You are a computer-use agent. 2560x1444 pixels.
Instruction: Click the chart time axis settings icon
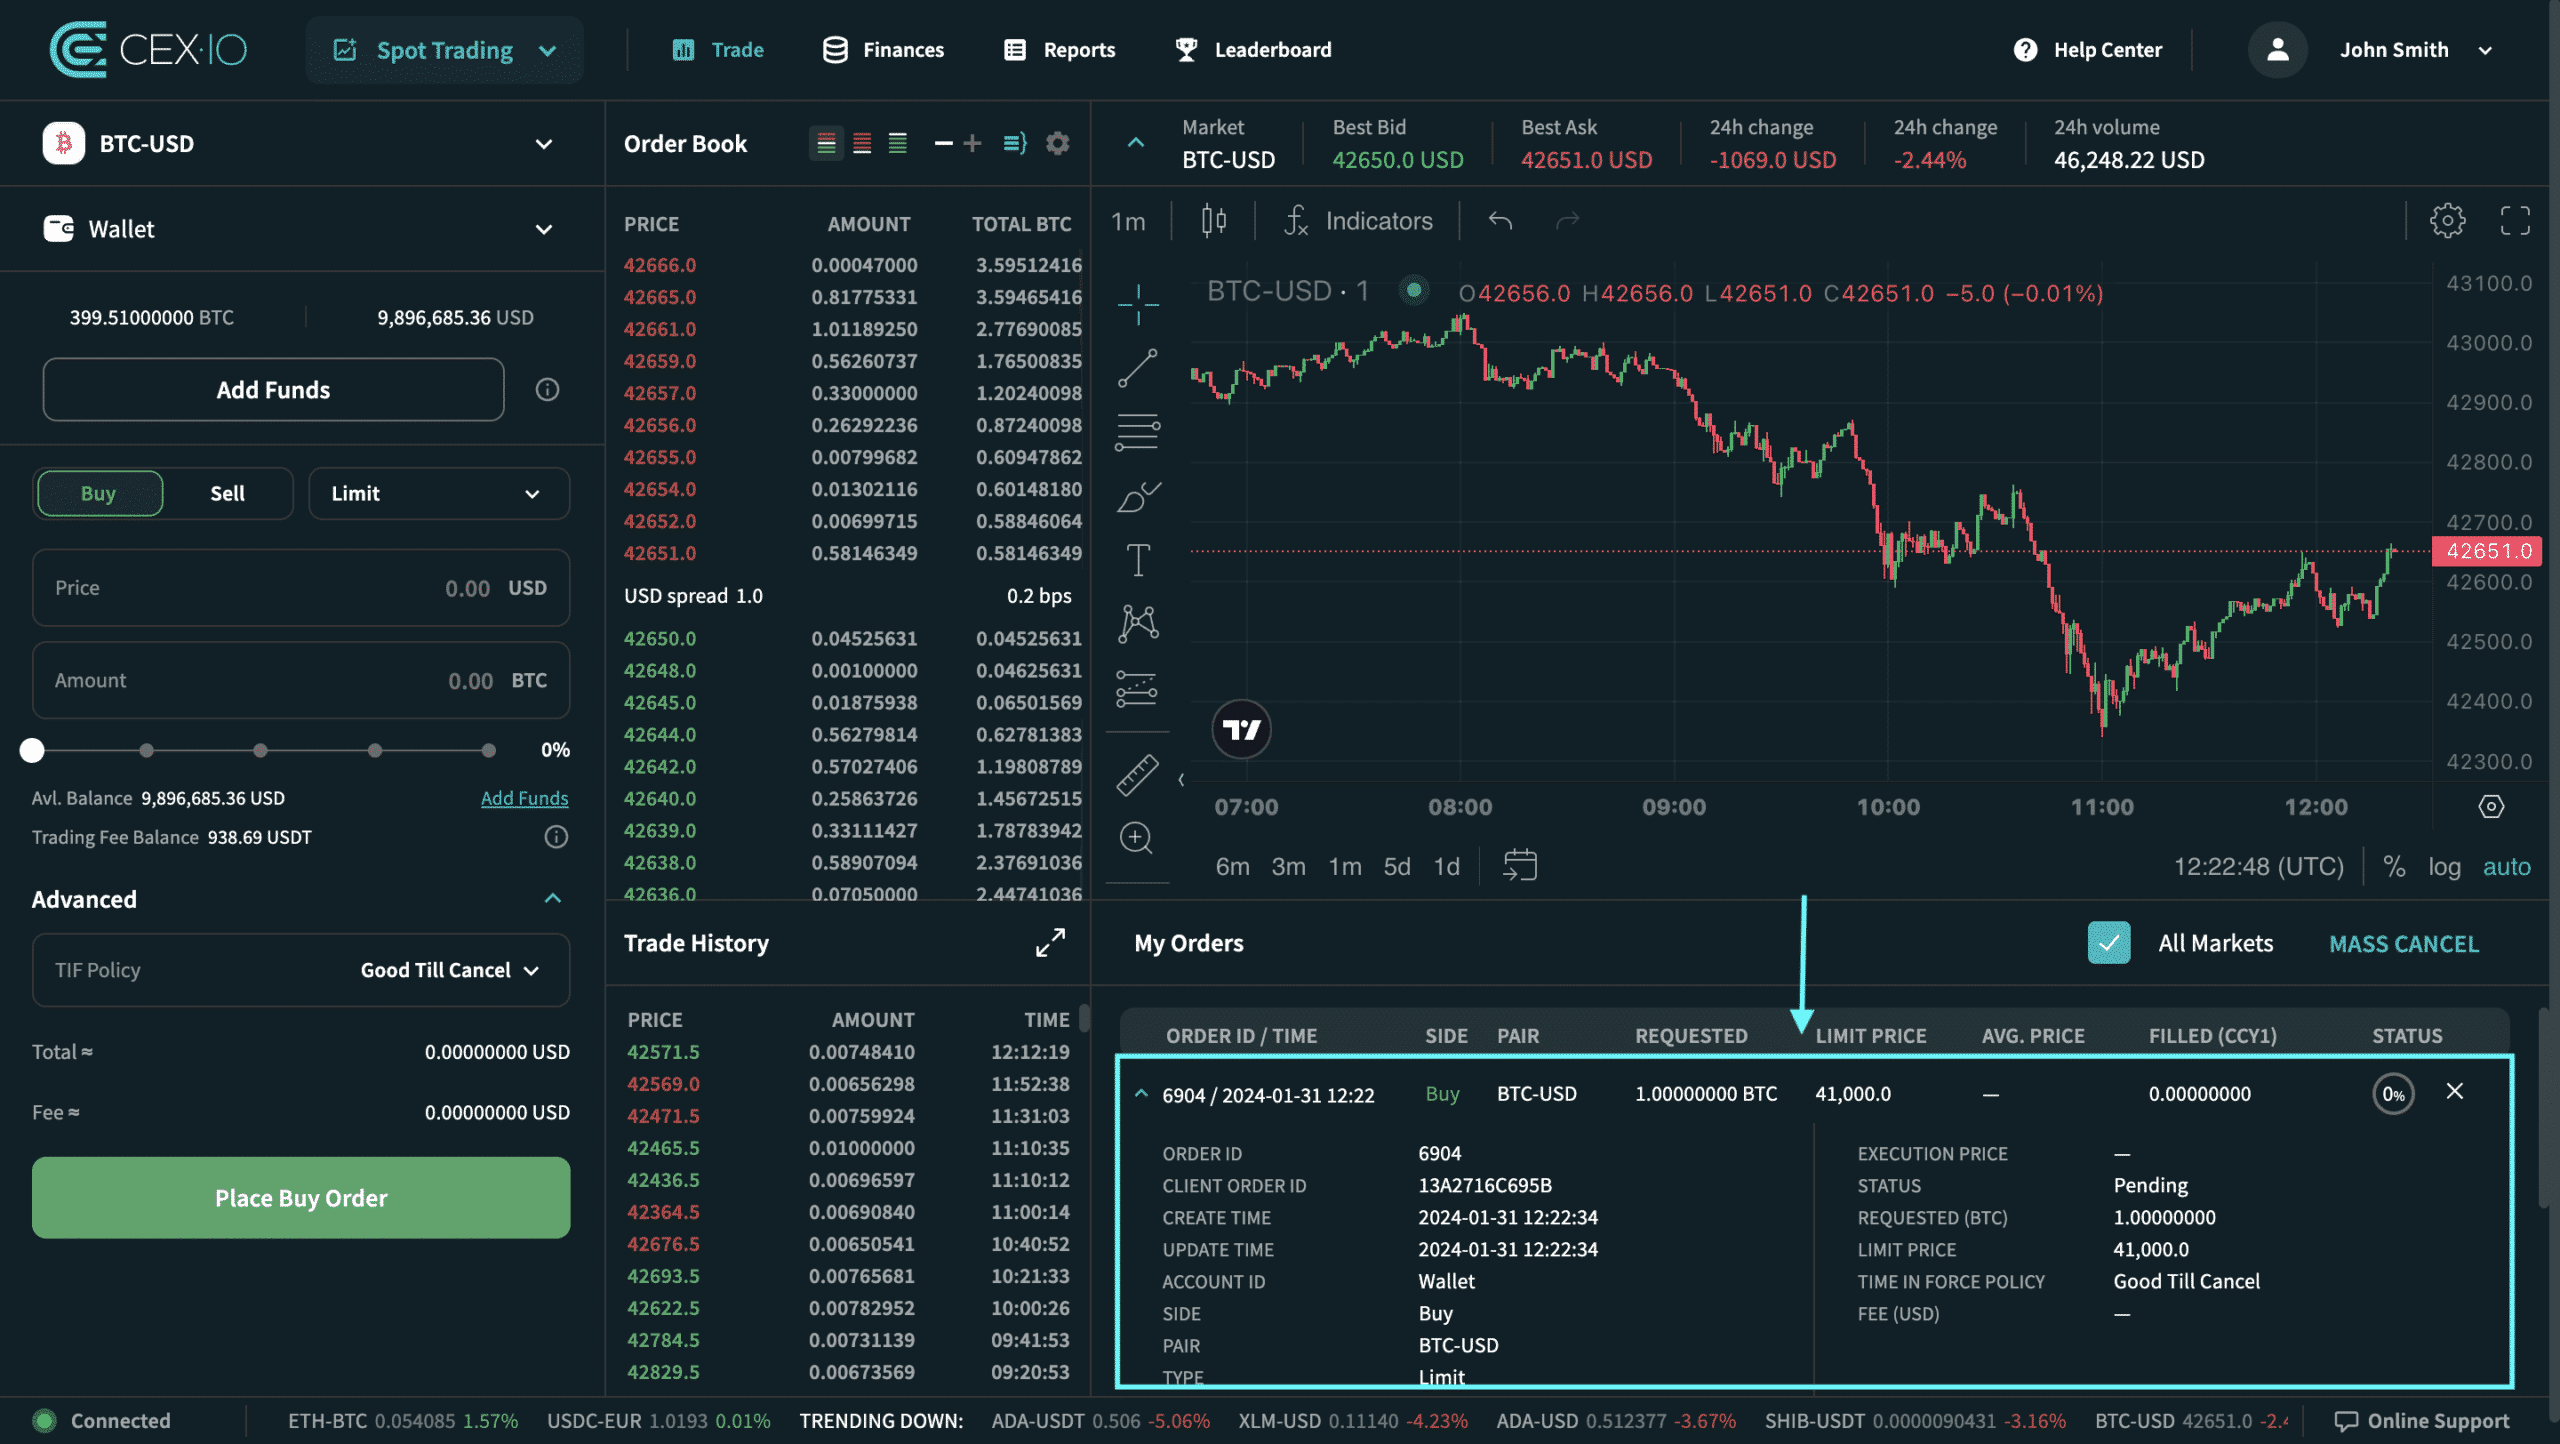pyautogui.click(x=2491, y=806)
